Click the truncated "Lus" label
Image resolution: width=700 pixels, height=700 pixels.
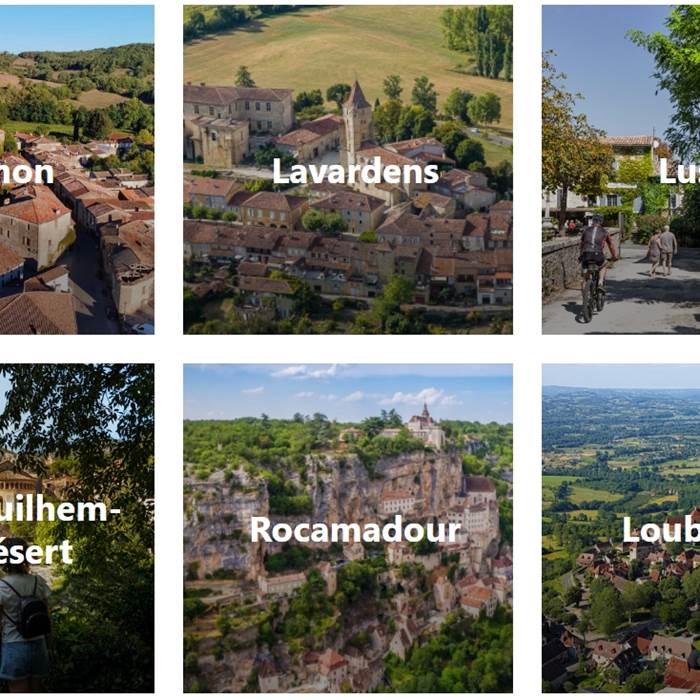coord(679,172)
